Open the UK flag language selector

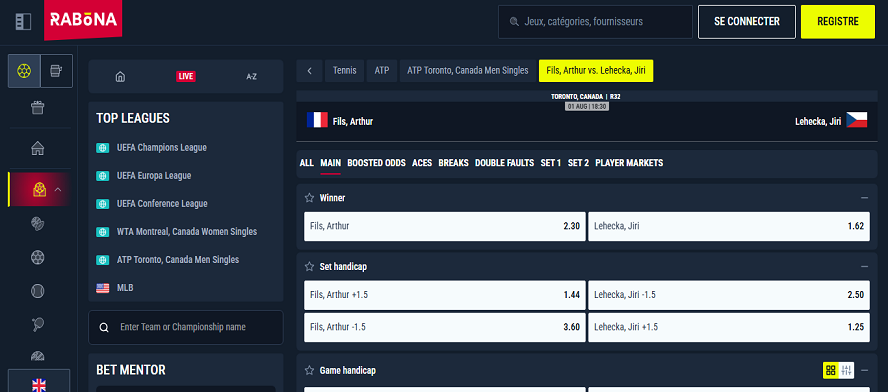click(x=39, y=385)
